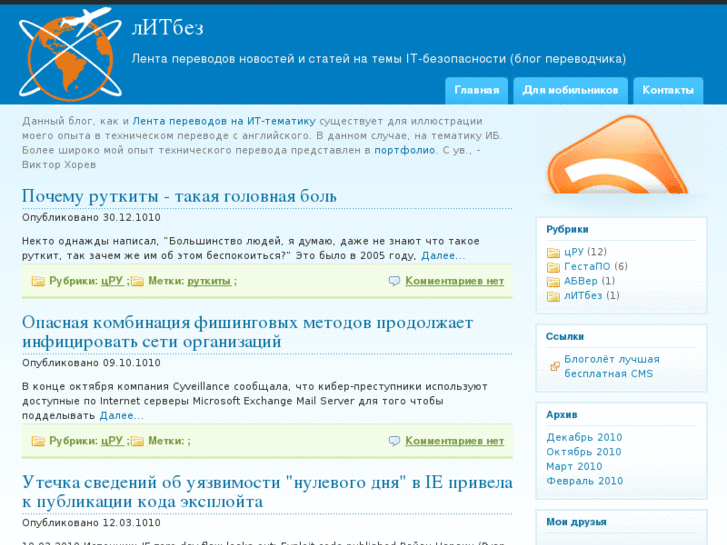Open post Почему руткиты - такая головная боль
Viewport: 727px width, 545px height.
coord(179,196)
